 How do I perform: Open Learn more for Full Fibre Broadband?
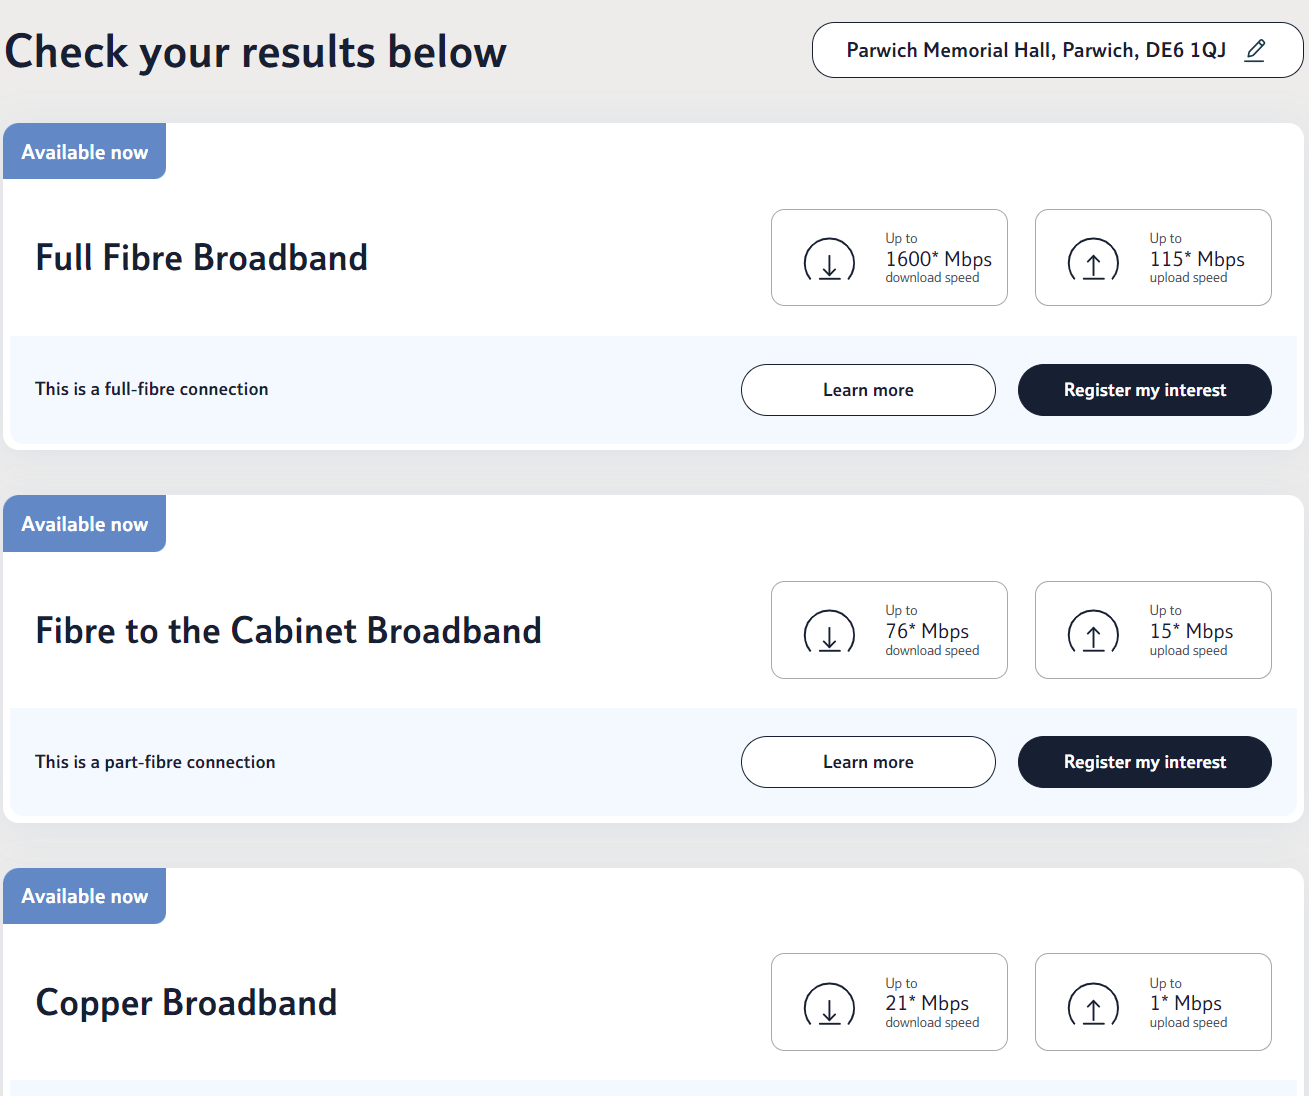[x=867, y=390]
